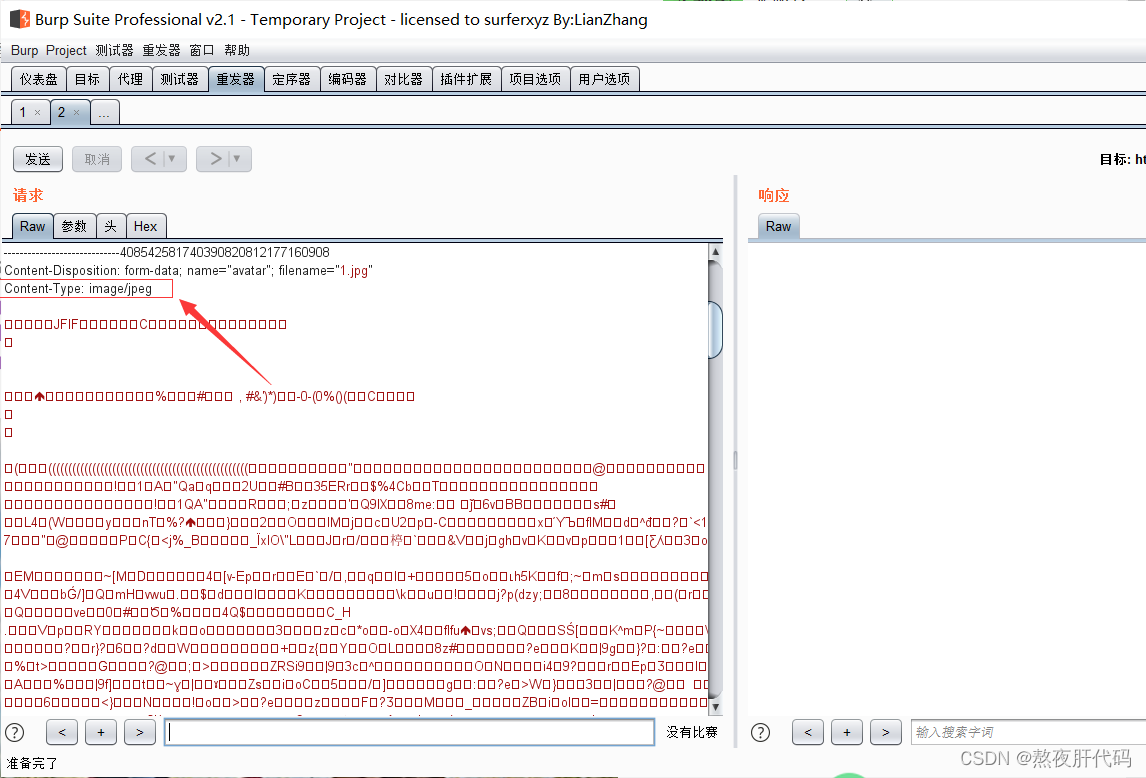1146x778 pixels.
Task: Click the Content-Type: image/jpeg line
Action: (x=78, y=289)
